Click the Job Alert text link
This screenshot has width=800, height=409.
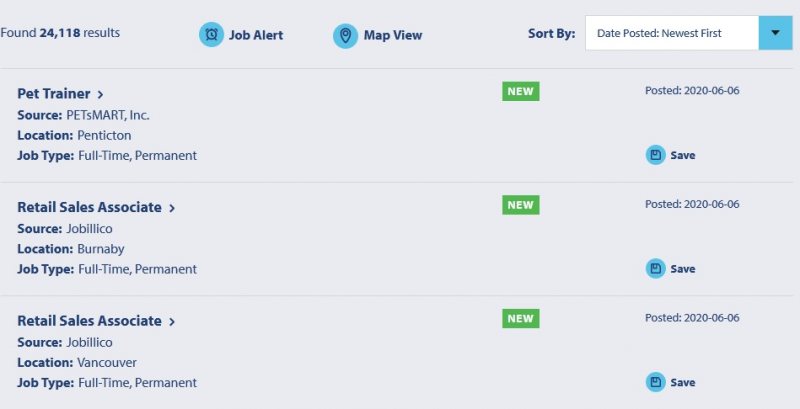[x=256, y=35]
